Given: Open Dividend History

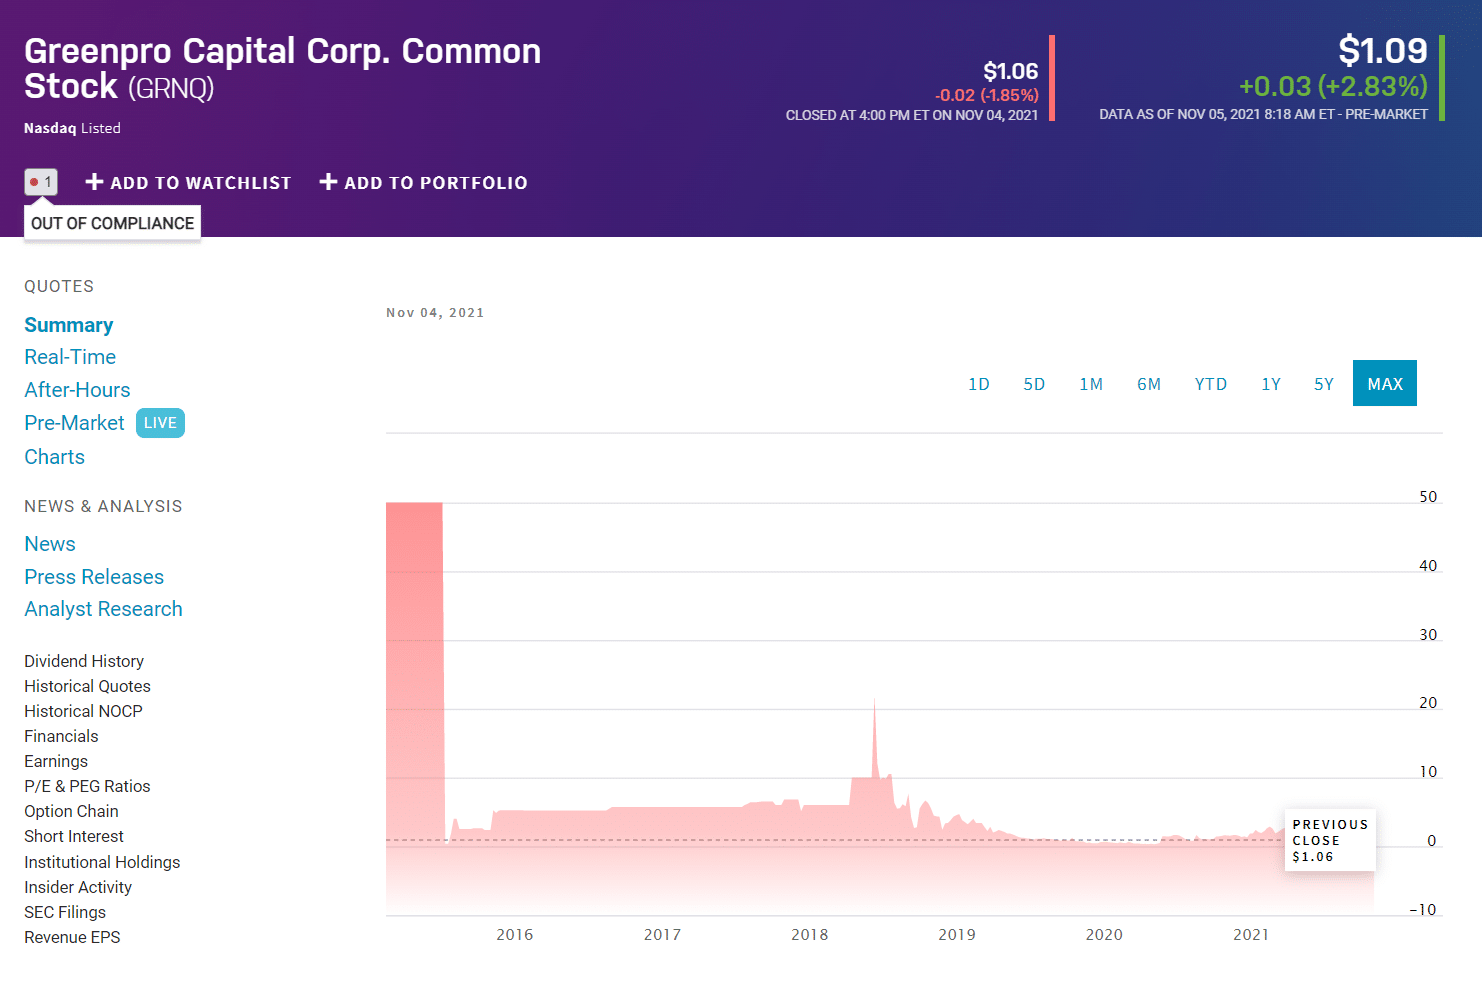Looking at the screenshot, I should coord(84,661).
